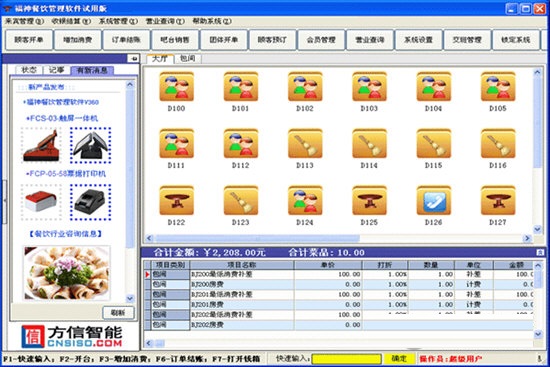This screenshot has height=367, width=550.
Task: Switch to the 包间 tab
Action: (187, 59)
